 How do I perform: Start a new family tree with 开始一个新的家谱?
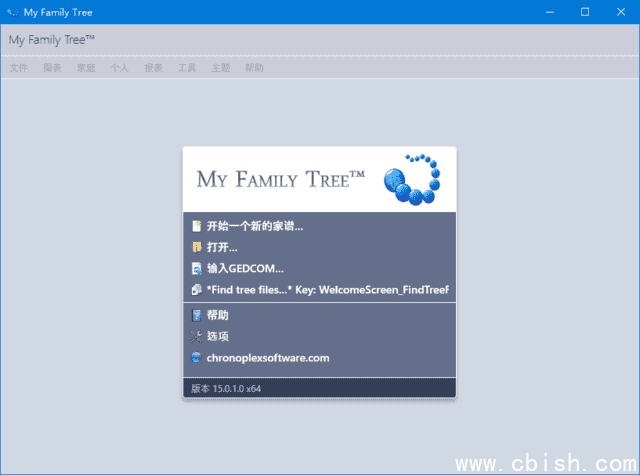(255, 226)
